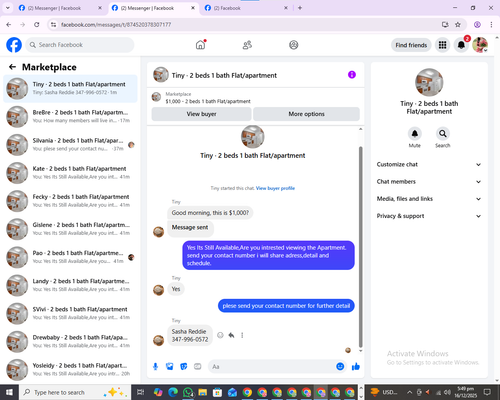This screenshot has width=500, height=400.
Task: Open the Groups icon in top navigation
Action: 294,45
